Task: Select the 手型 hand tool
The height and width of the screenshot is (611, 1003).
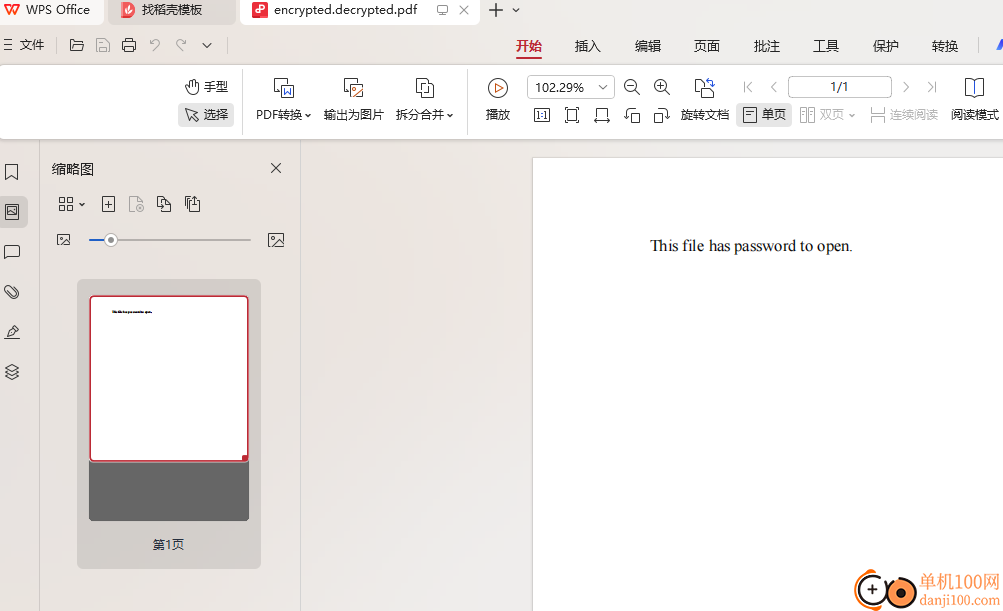Action: click(207, 86)
